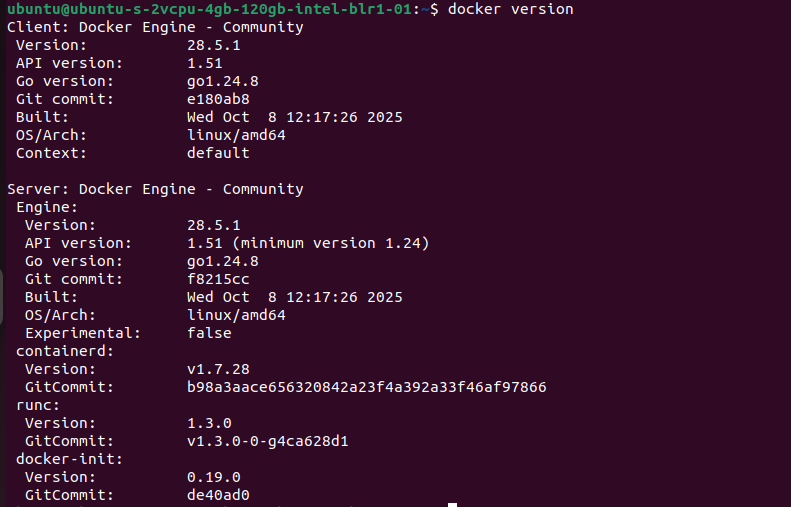
Task: Click the Experimental value "false"
Action: (209, 333)
